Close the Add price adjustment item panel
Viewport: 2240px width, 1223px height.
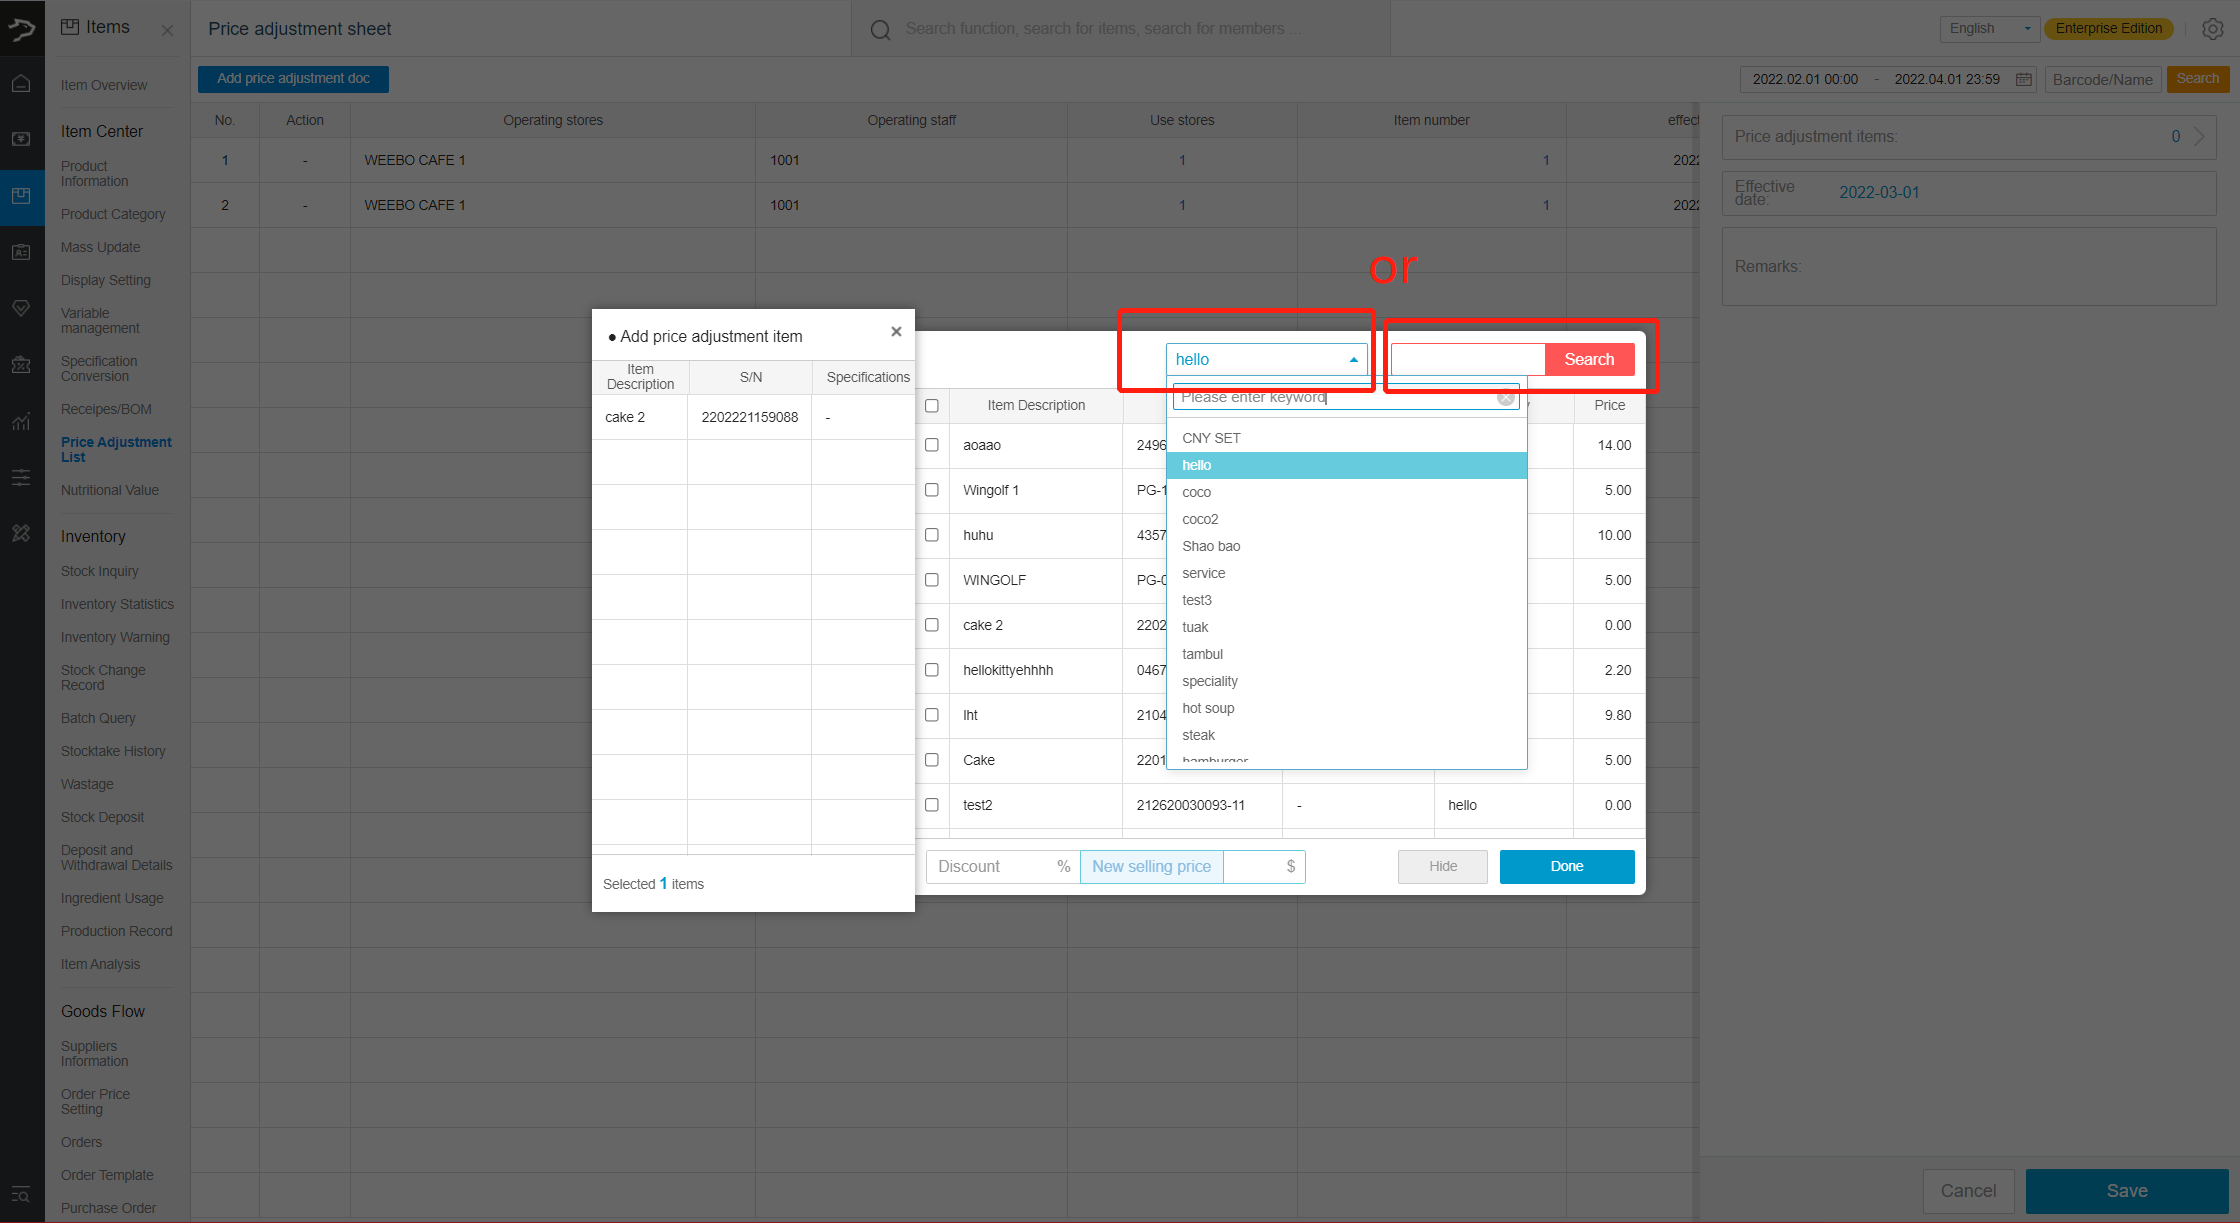(896, 332)
